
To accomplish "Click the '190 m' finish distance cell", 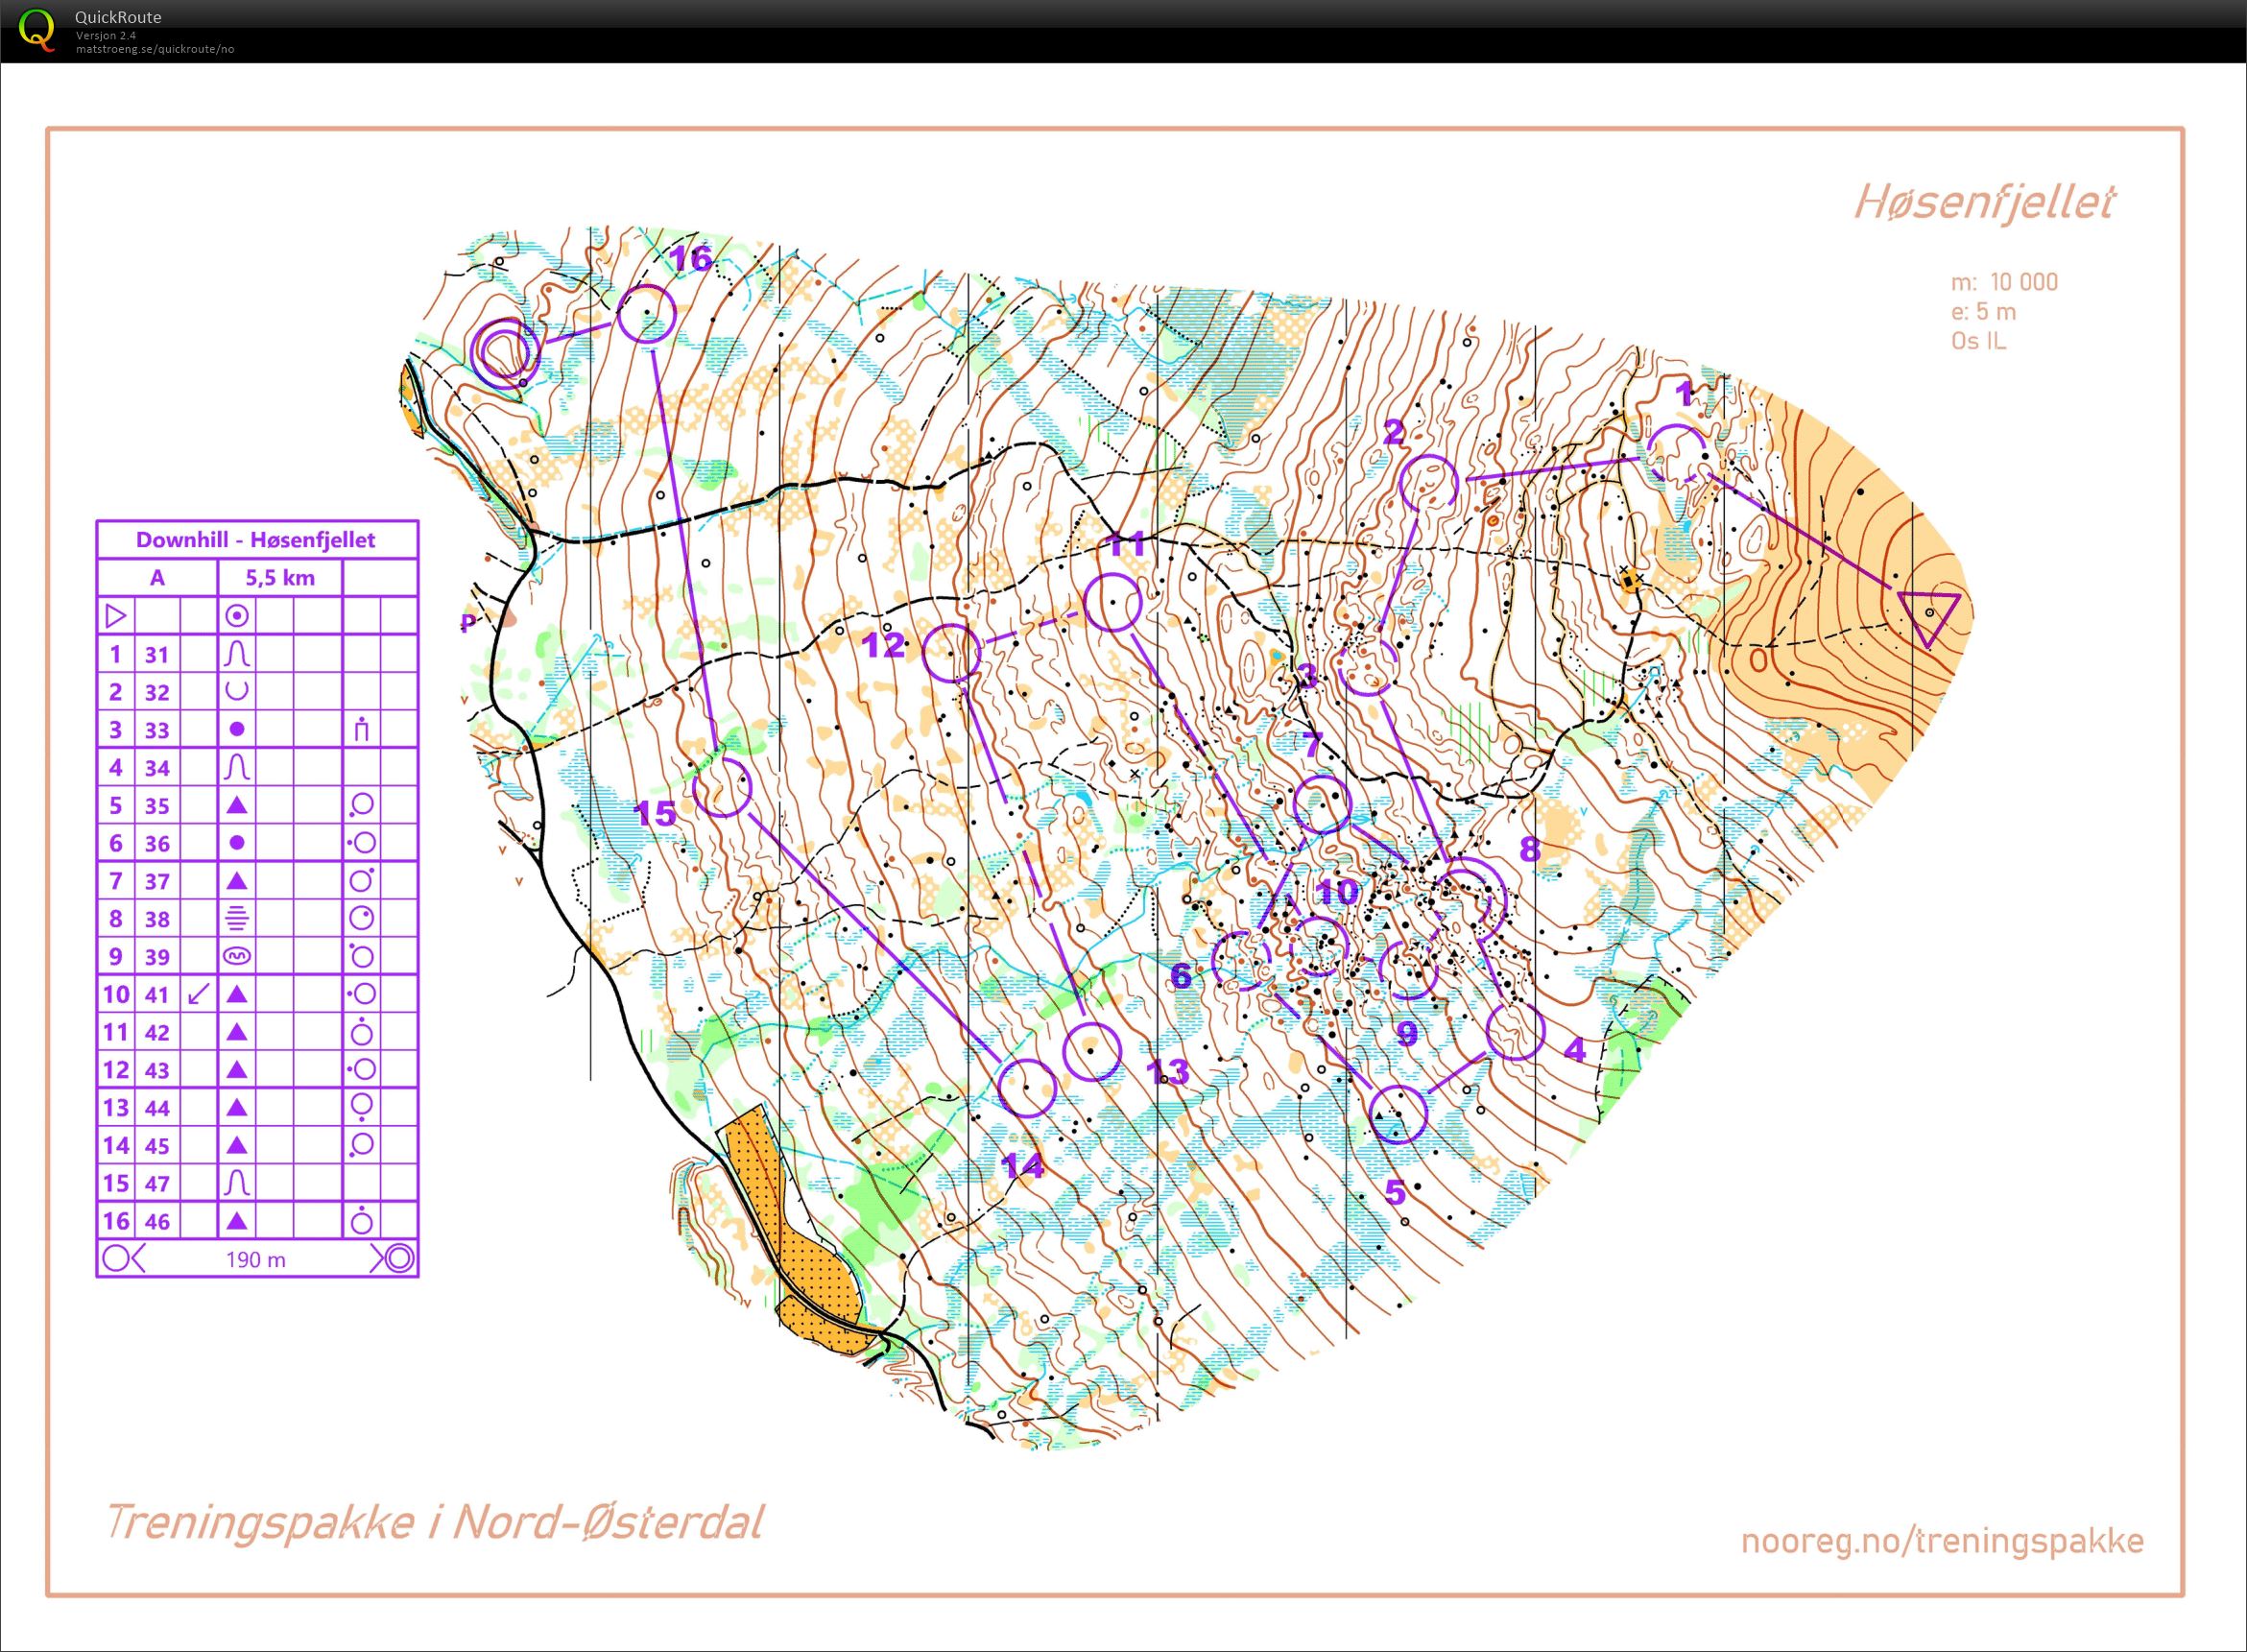I will (x=256, y=1259).
